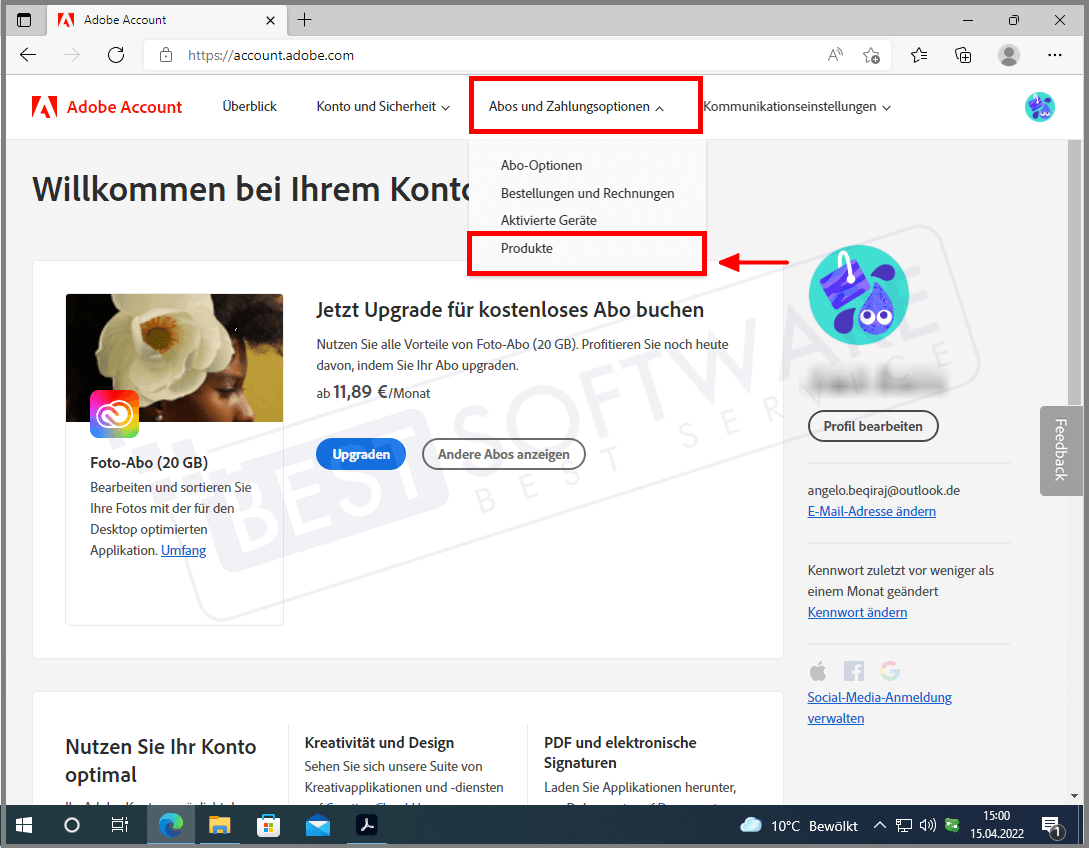Launch Adobe Acrobat from the taskbar
The height and width of the screenshot is (848, 1089).
pos(367,825)
